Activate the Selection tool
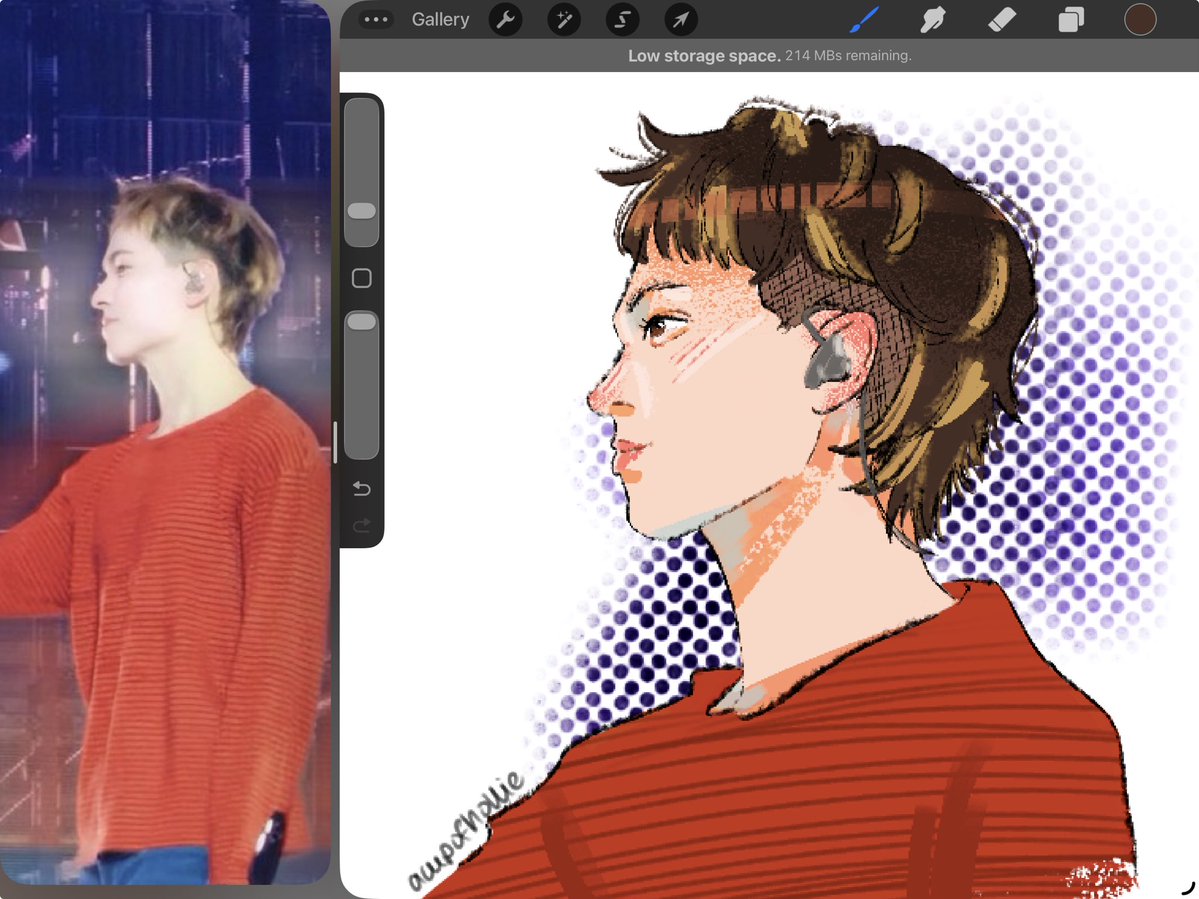The image size is (1199, 899). tap(622, 19)
